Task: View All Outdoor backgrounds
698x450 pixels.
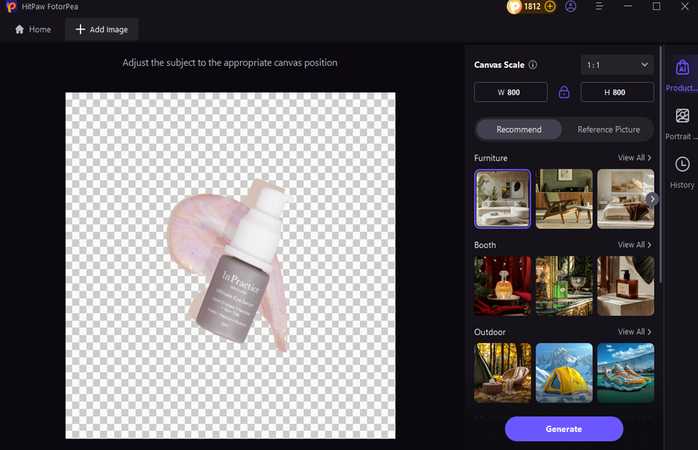Action: [634, 332]
